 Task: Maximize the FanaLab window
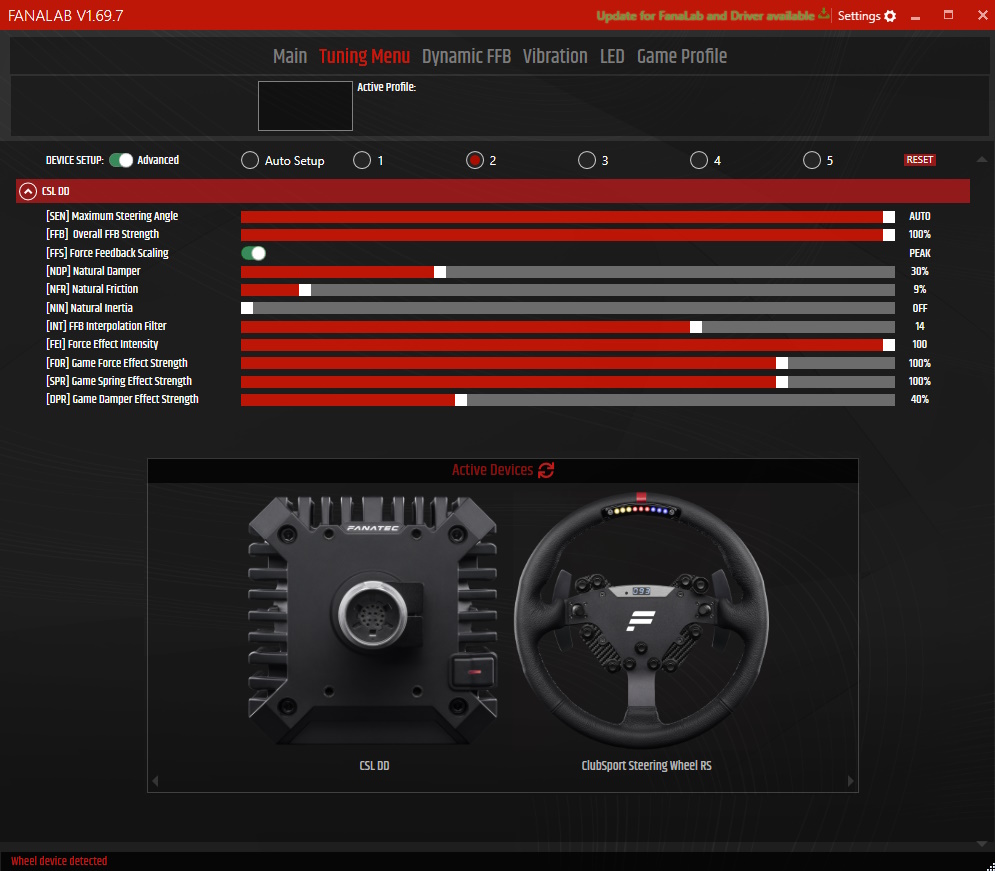click(x=948, y=15)
